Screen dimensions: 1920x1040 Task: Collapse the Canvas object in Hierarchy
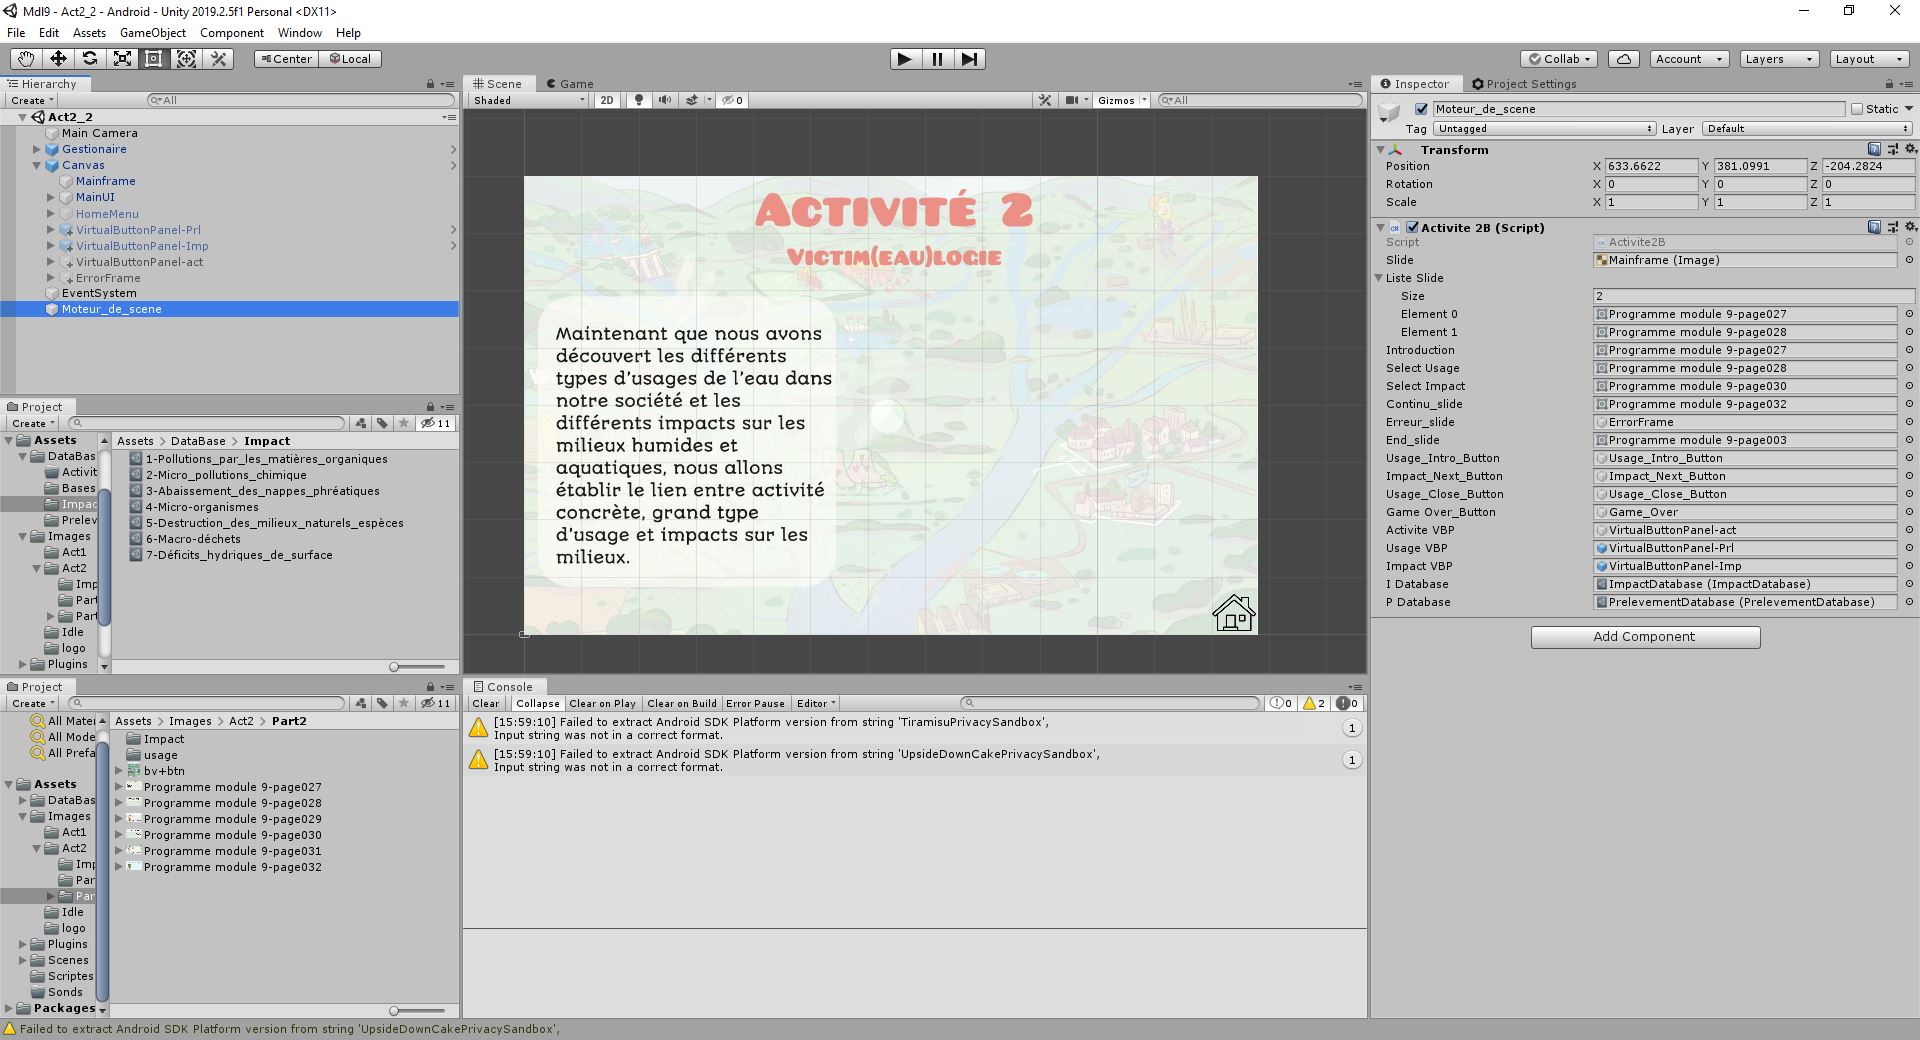point(37,165)
